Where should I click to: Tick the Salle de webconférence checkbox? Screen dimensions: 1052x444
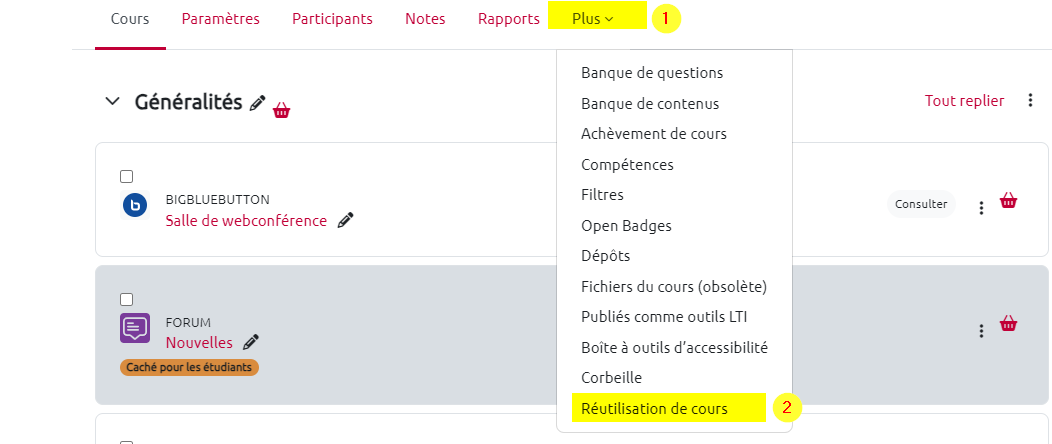tap(127, 177)
